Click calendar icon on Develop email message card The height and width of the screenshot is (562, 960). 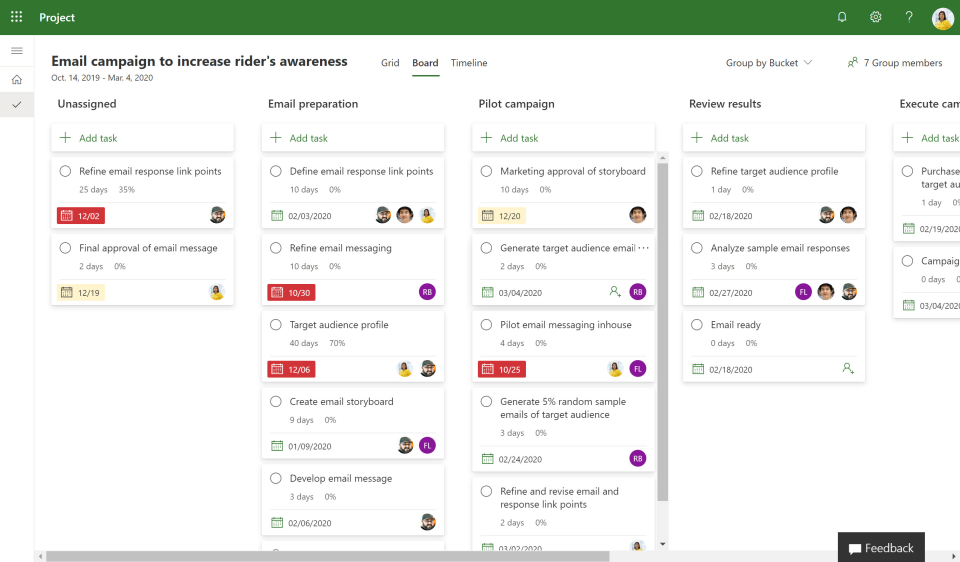click(277, 523)
